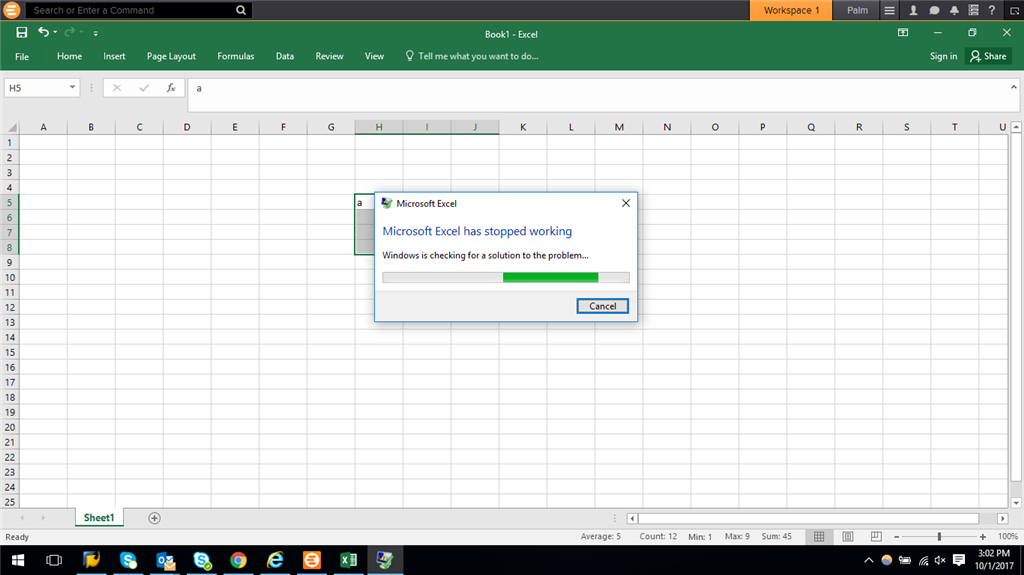Open the undo history dropdown arrow
Viewport: 1024px width, 575px height.
coord(56,32)
